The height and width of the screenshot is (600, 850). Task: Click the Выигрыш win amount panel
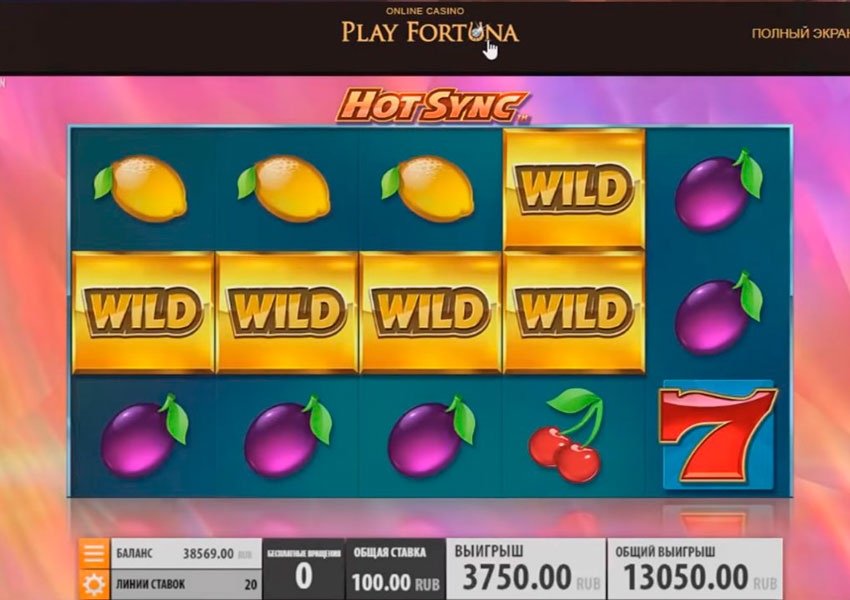click(526, 569)
